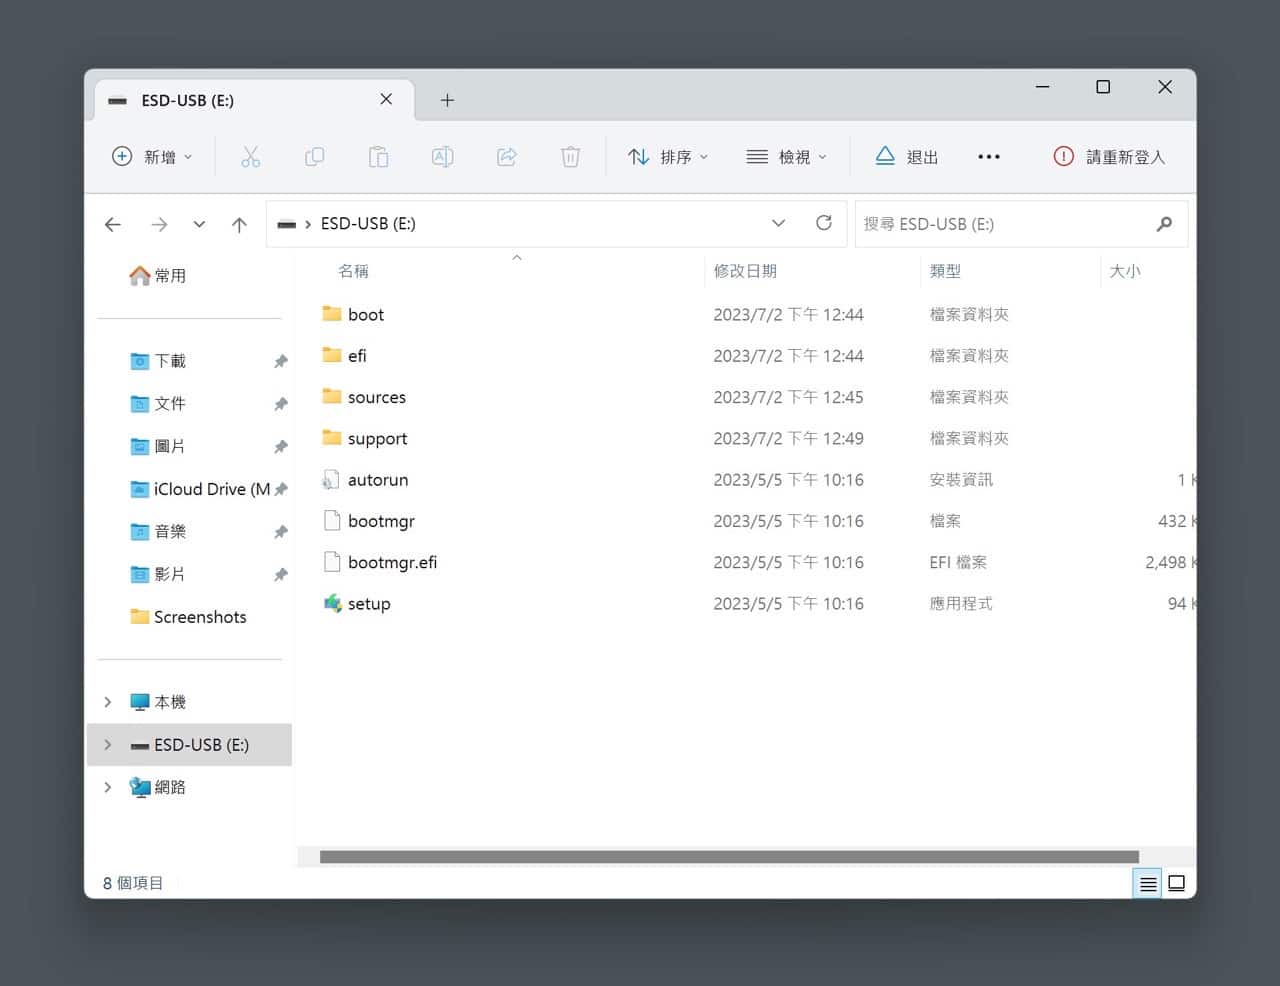The height and width of the screenshot is (986, 1280).
Task: Open 文件 (Documents) in sidebar
Action: coord(158,403)
